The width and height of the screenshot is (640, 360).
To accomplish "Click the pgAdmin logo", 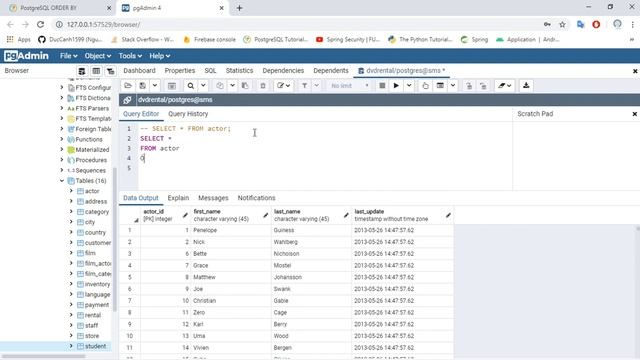I will (27, 56).
